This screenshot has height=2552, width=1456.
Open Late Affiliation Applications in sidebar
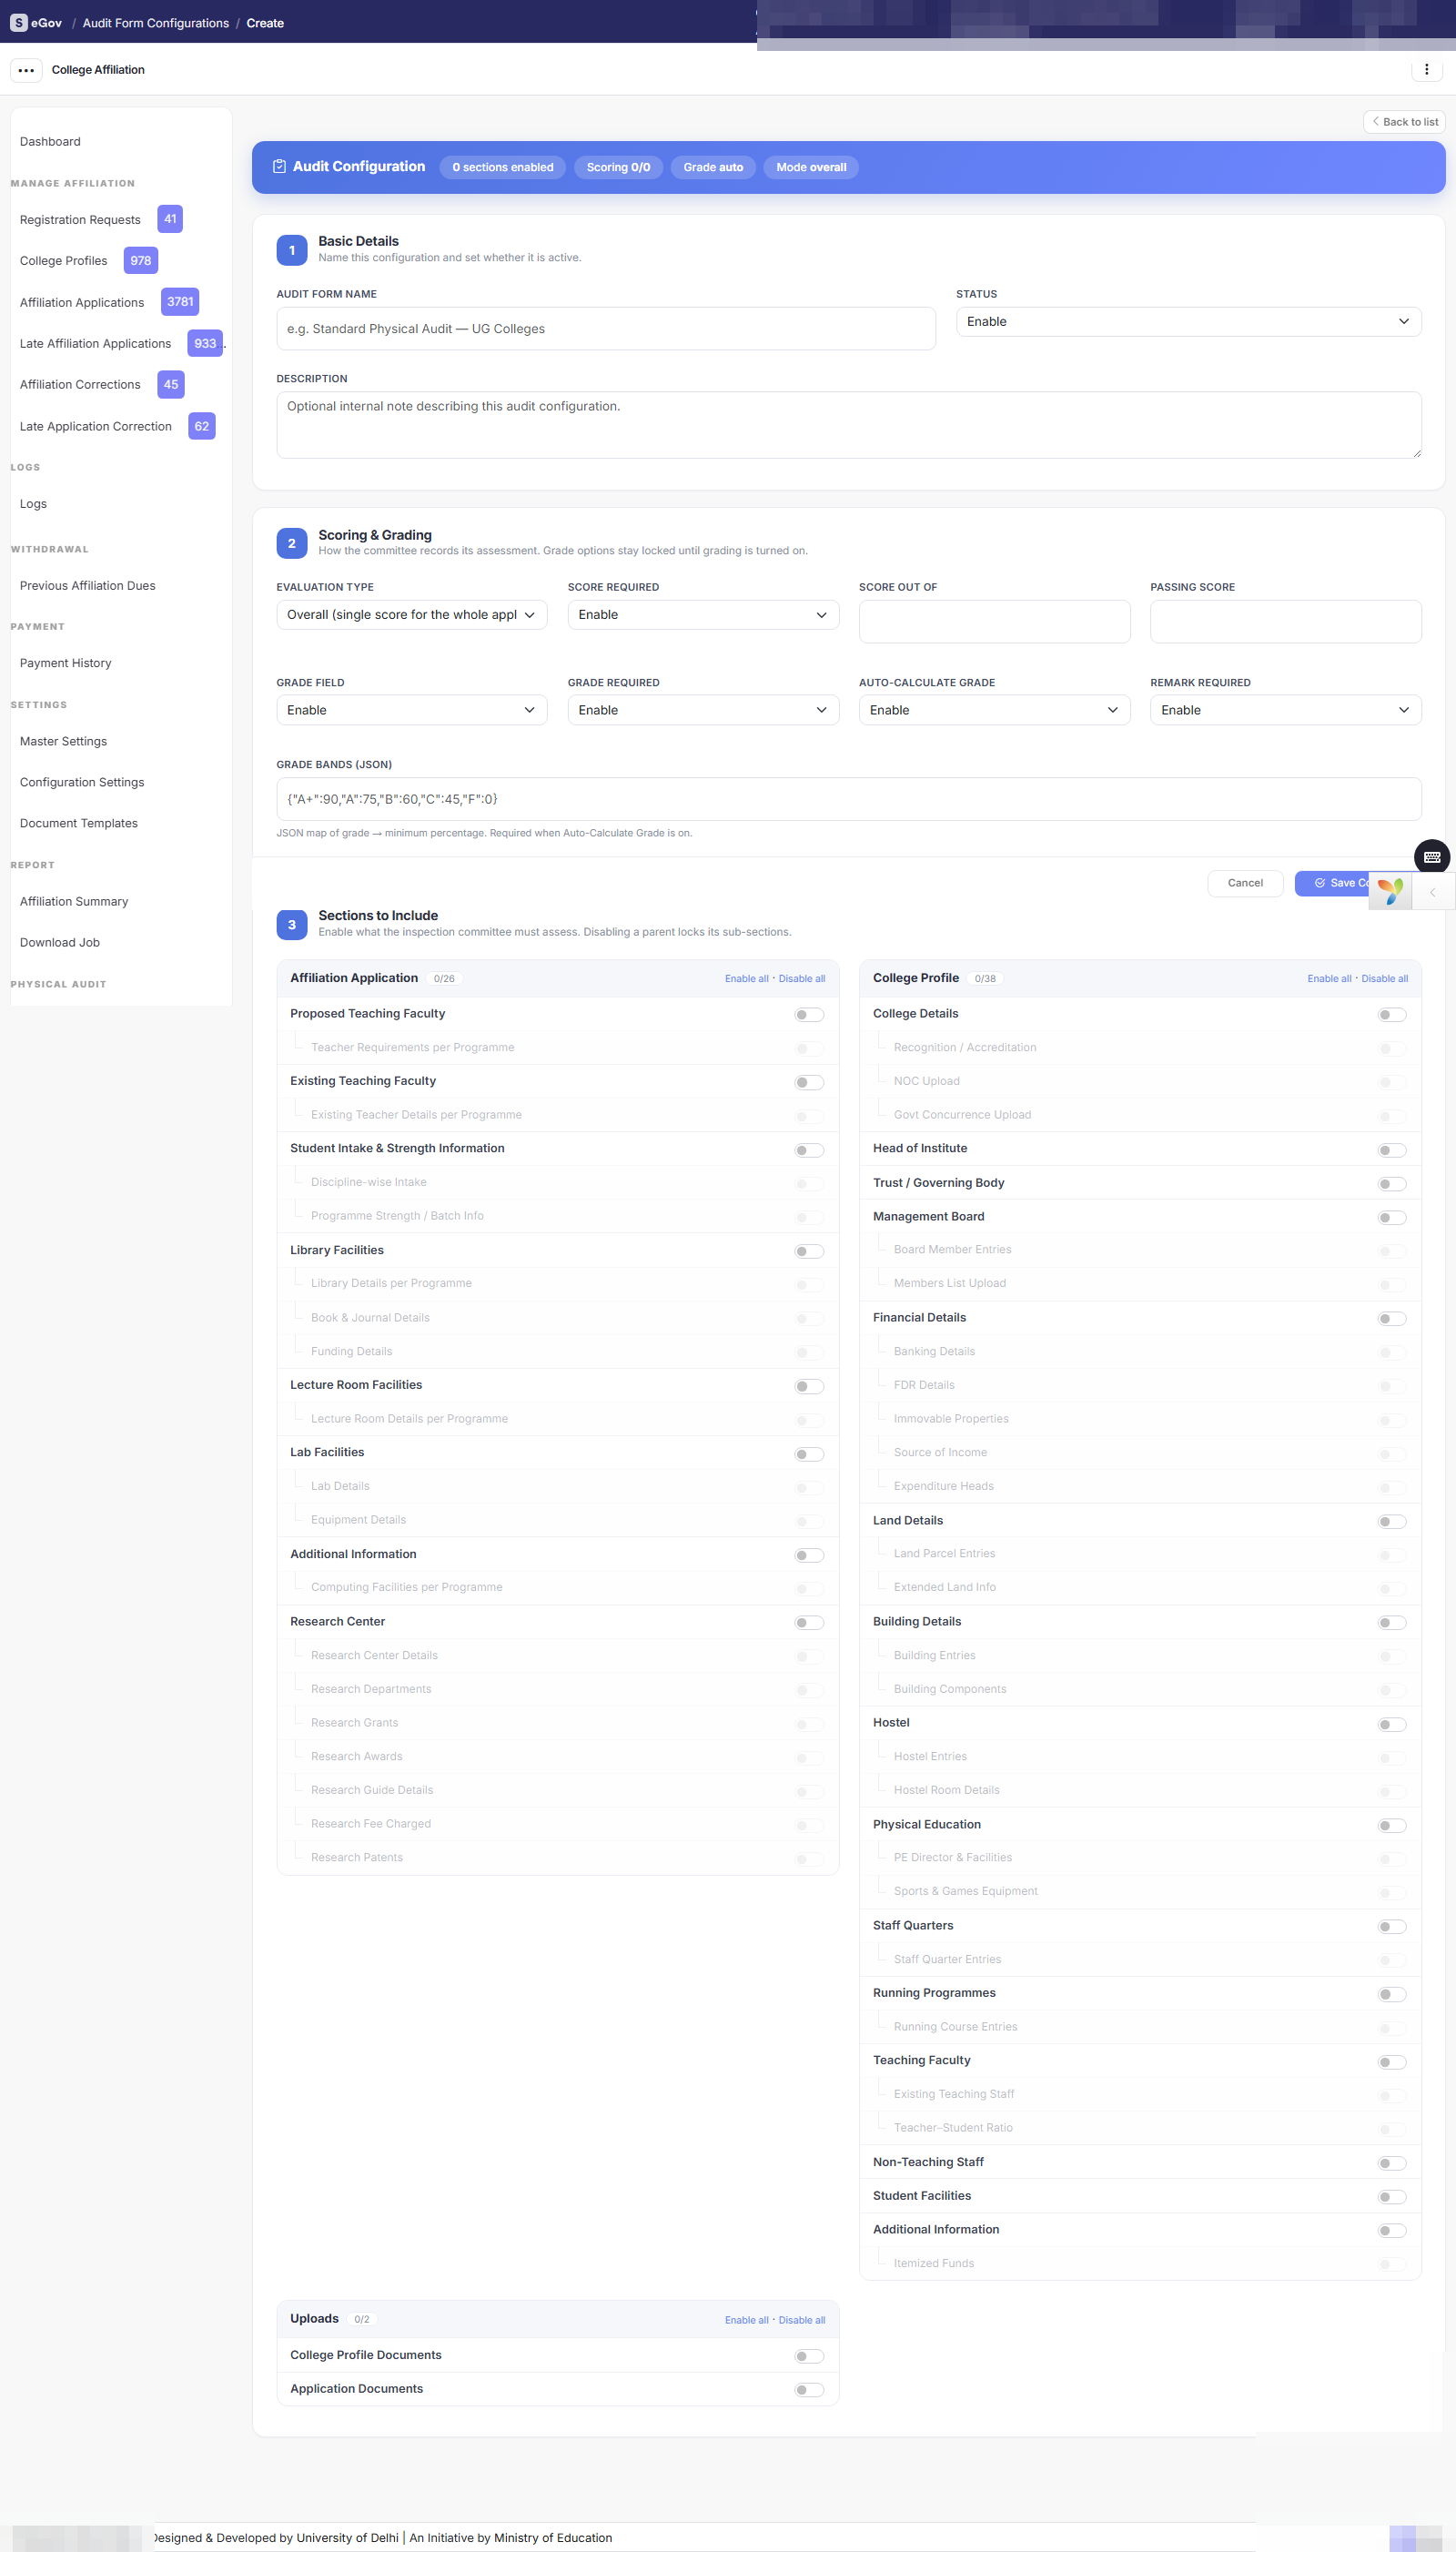coord(95,344)
